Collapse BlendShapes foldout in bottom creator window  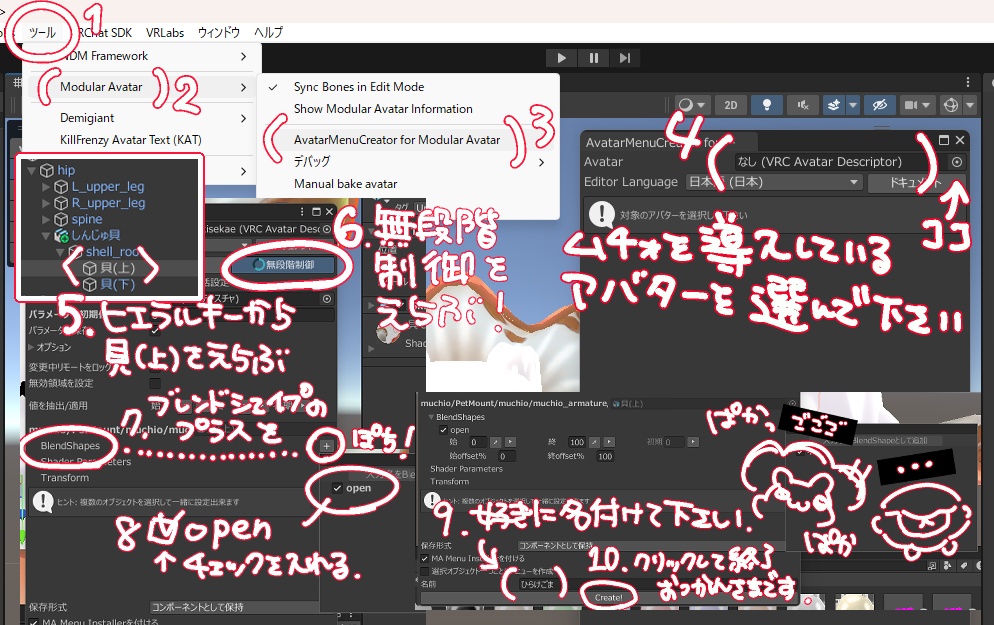(431, 417)
